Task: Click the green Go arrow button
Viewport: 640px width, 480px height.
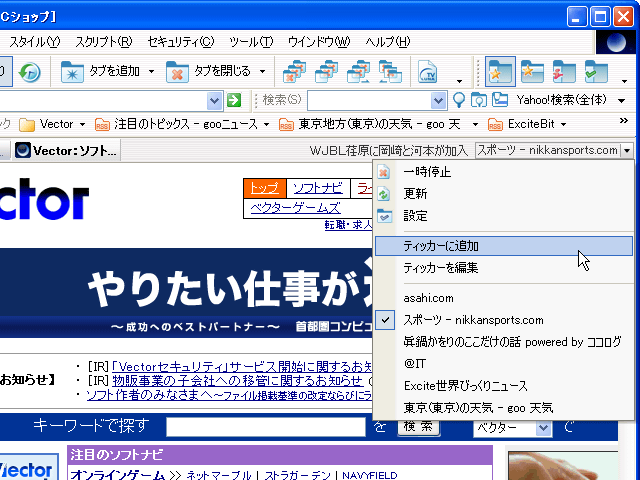Action: click(x=234, y=100)
